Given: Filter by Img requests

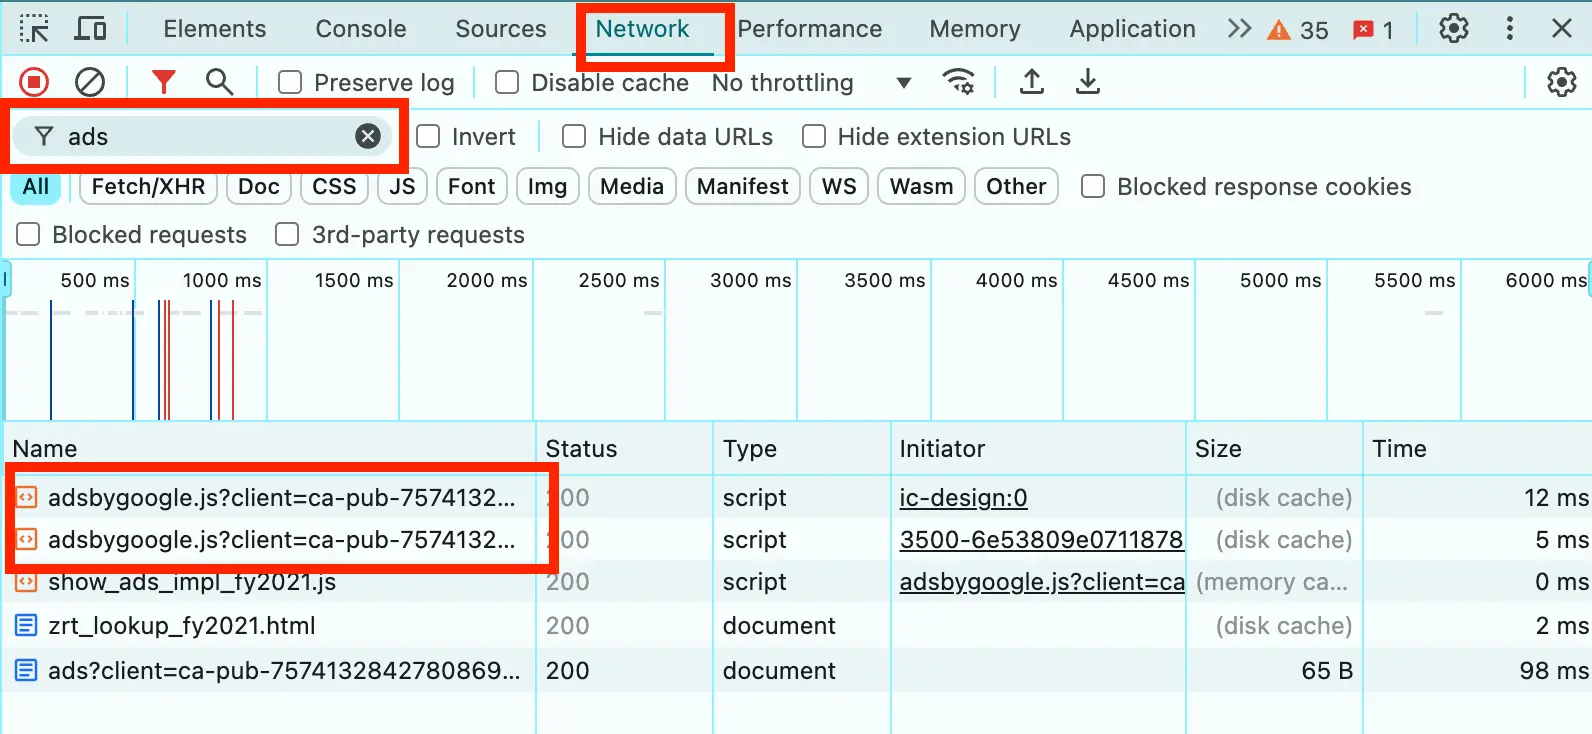Looking at the screenshot, I should (547, 186).
